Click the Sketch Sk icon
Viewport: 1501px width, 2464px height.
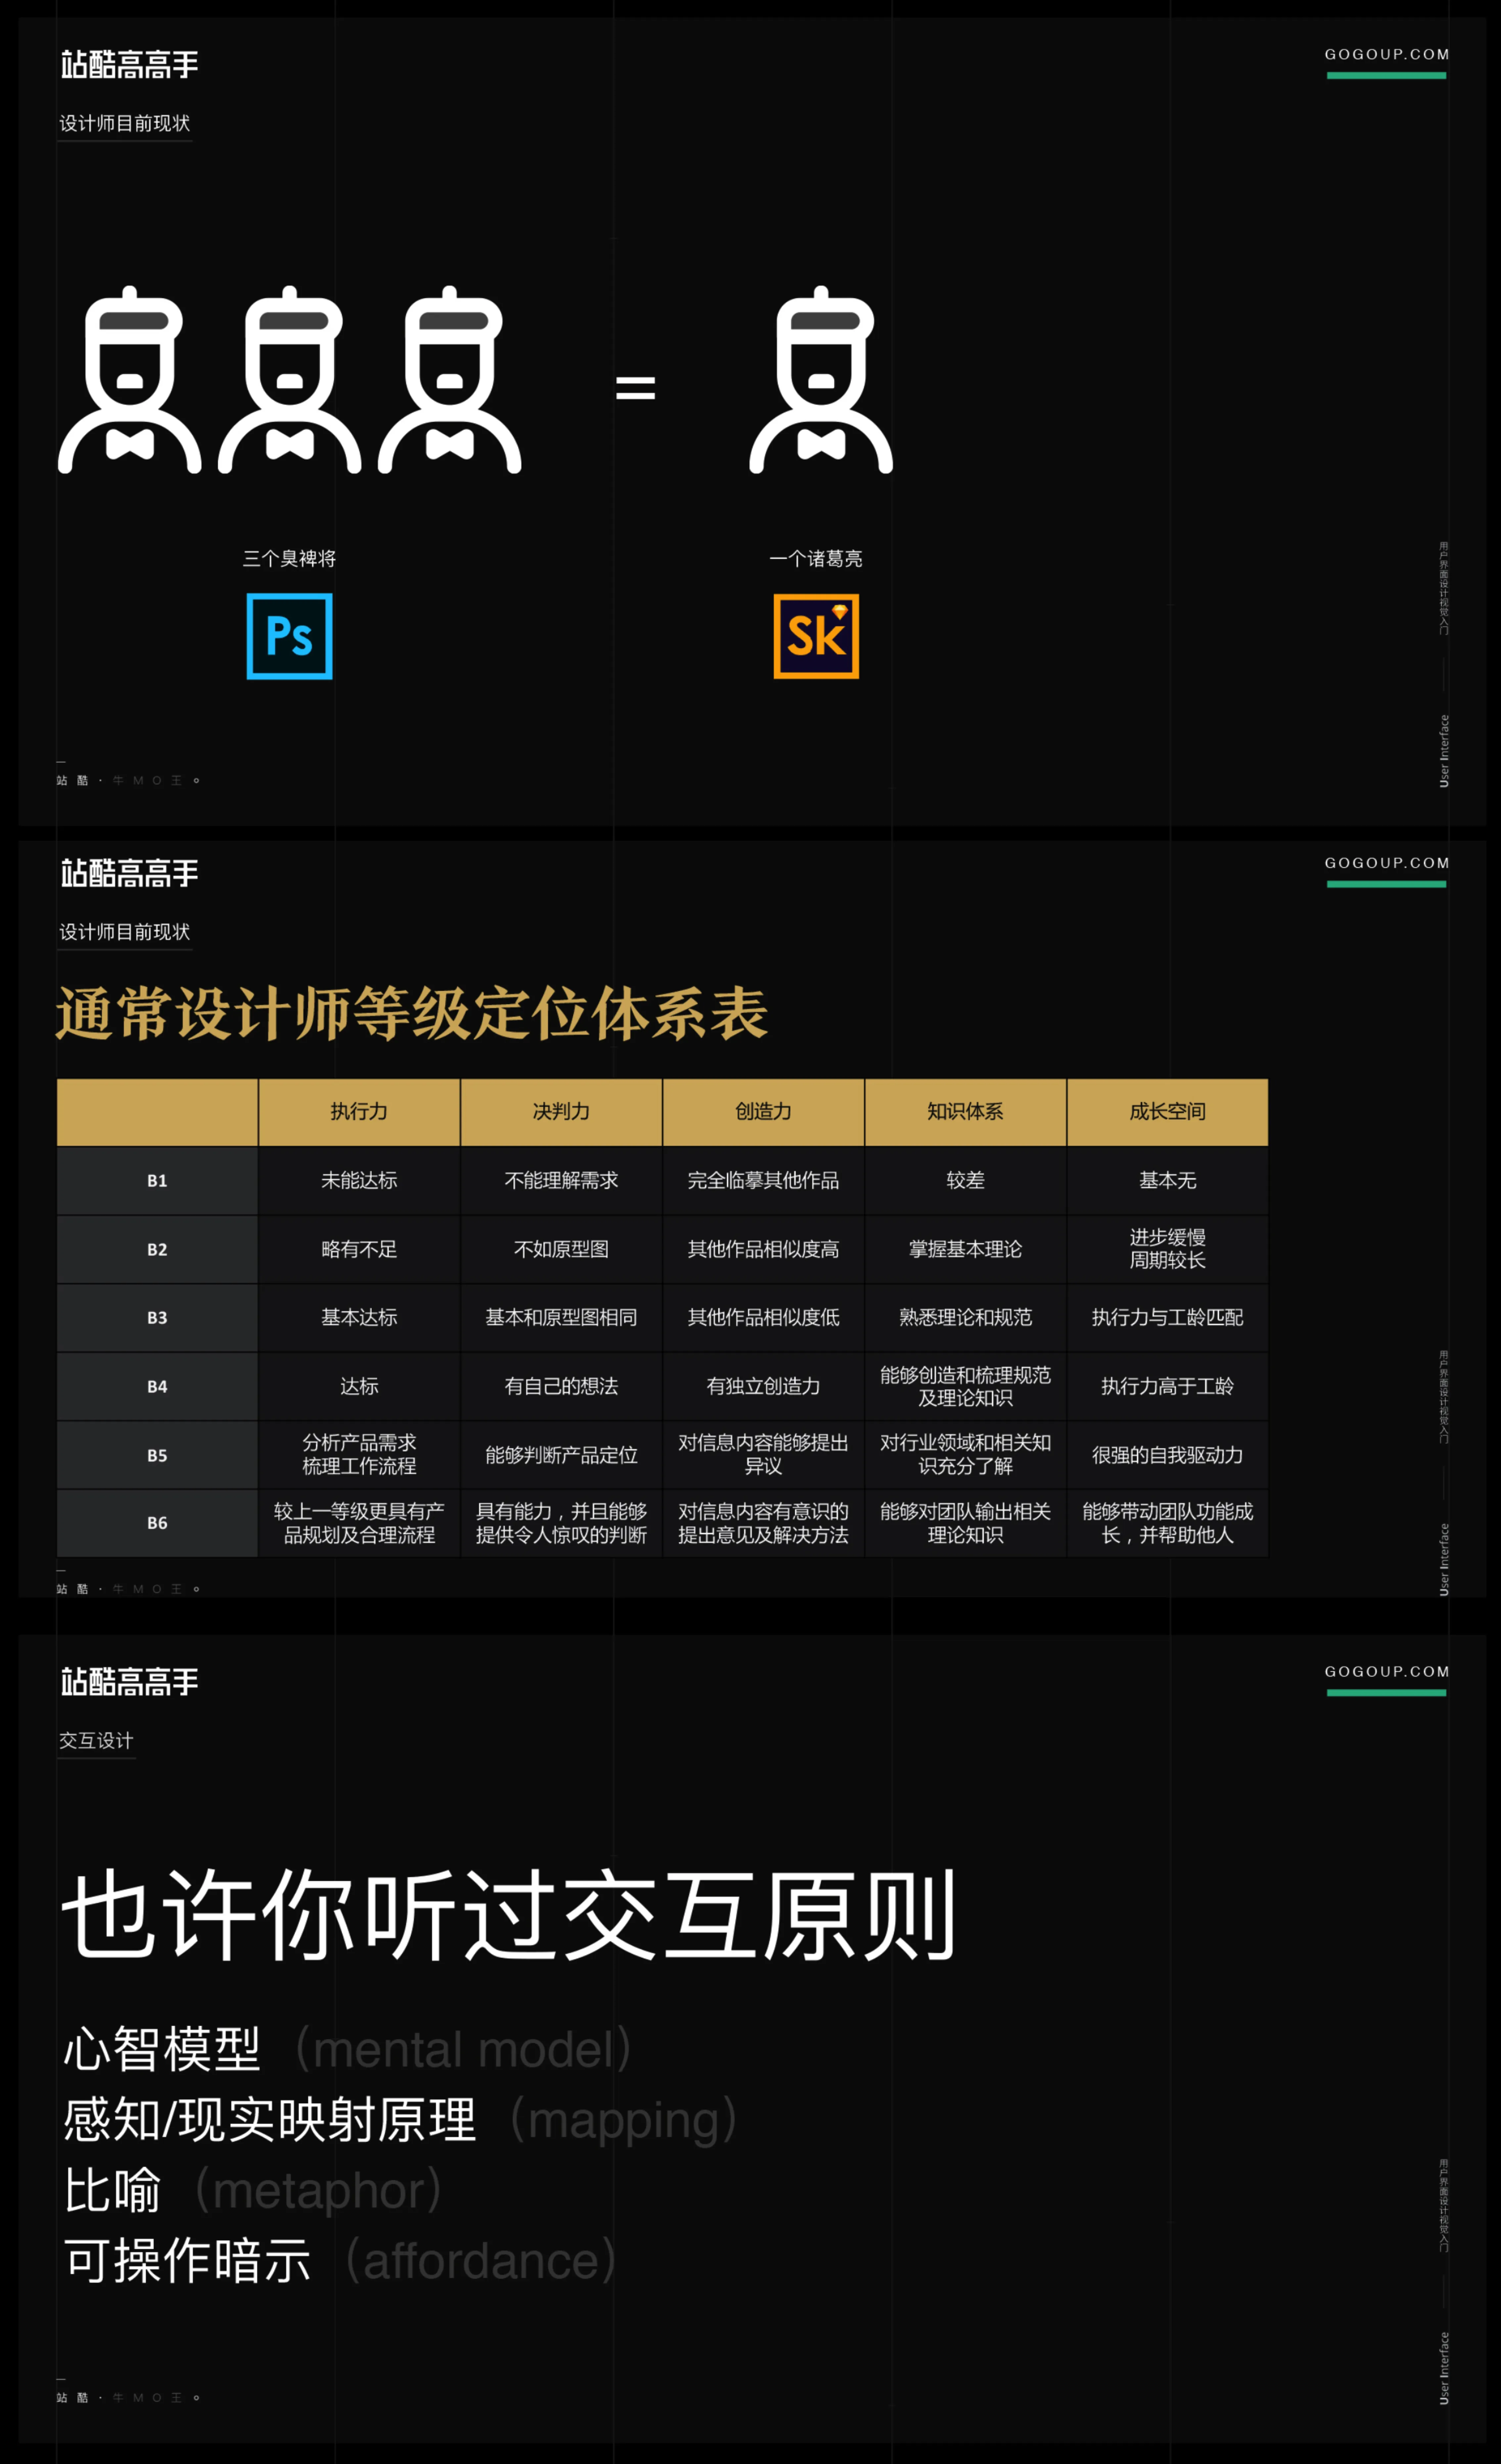(x=816, y=636)
